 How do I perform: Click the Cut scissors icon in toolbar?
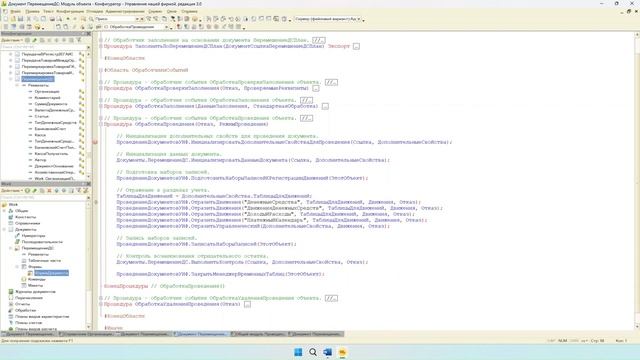[29, 19]
